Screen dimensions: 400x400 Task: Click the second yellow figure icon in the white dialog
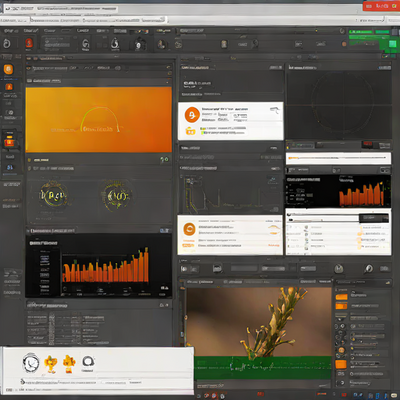pos(69,364)
